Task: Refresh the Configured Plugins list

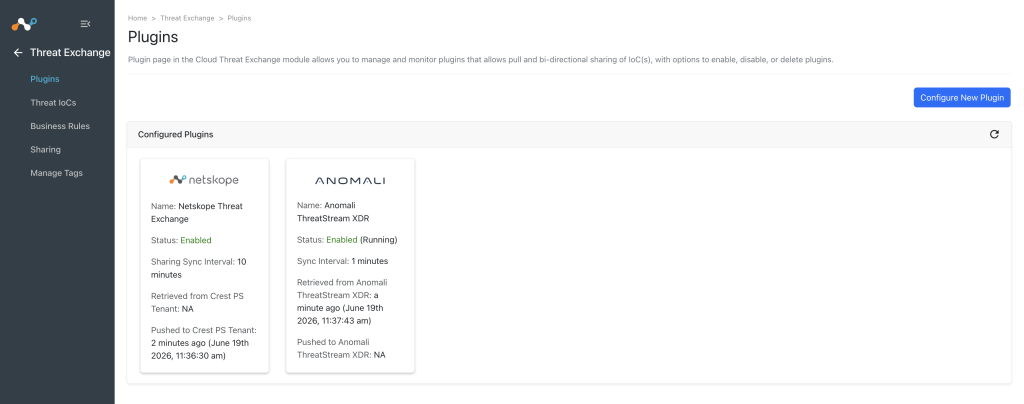Action: tap(994, 134)
